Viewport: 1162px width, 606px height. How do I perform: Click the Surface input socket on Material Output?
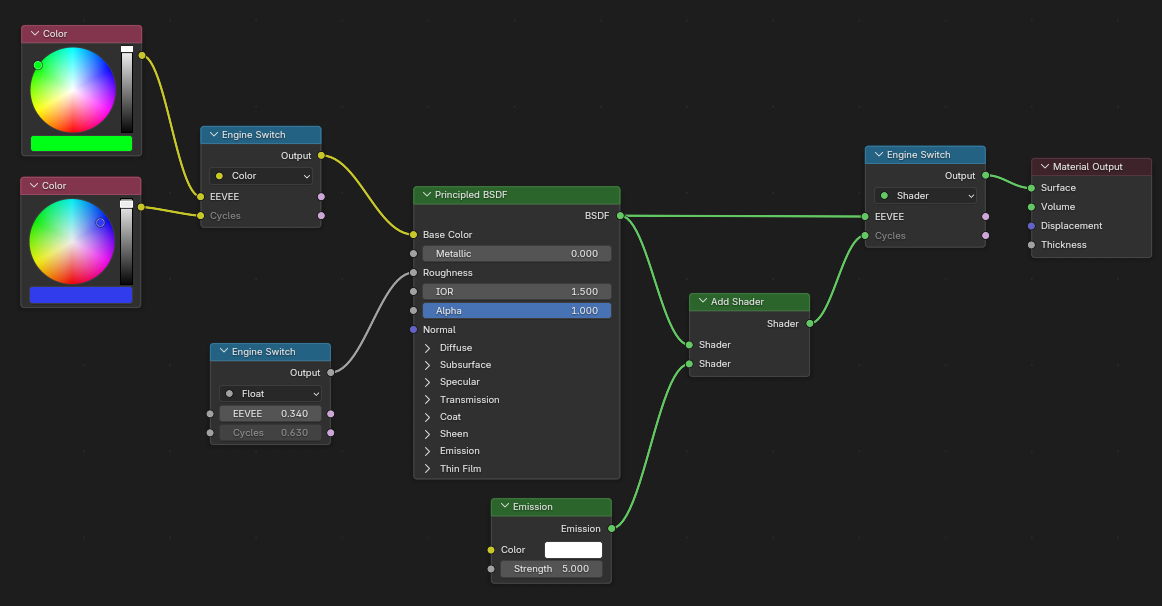click(x=1031, y=188)
